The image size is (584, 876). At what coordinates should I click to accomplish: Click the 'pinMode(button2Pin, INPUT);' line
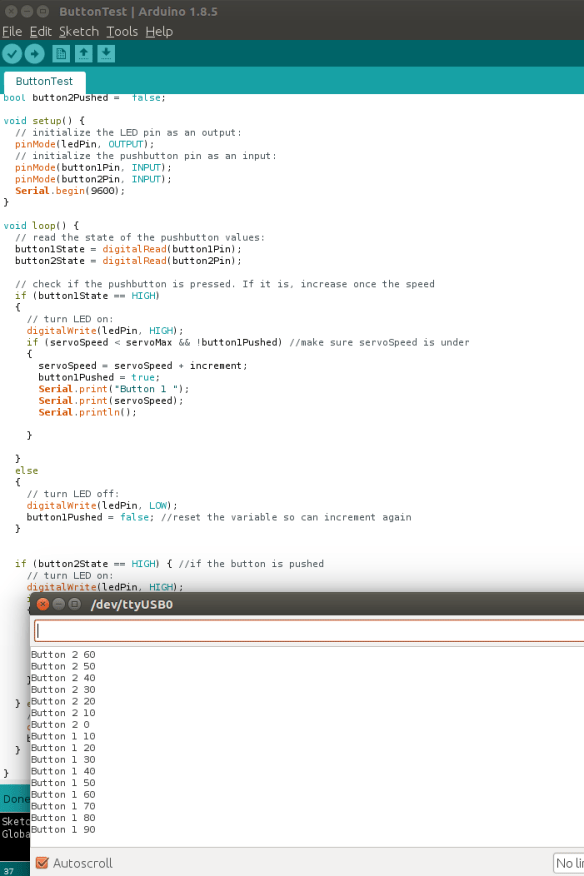coord(93,179)
